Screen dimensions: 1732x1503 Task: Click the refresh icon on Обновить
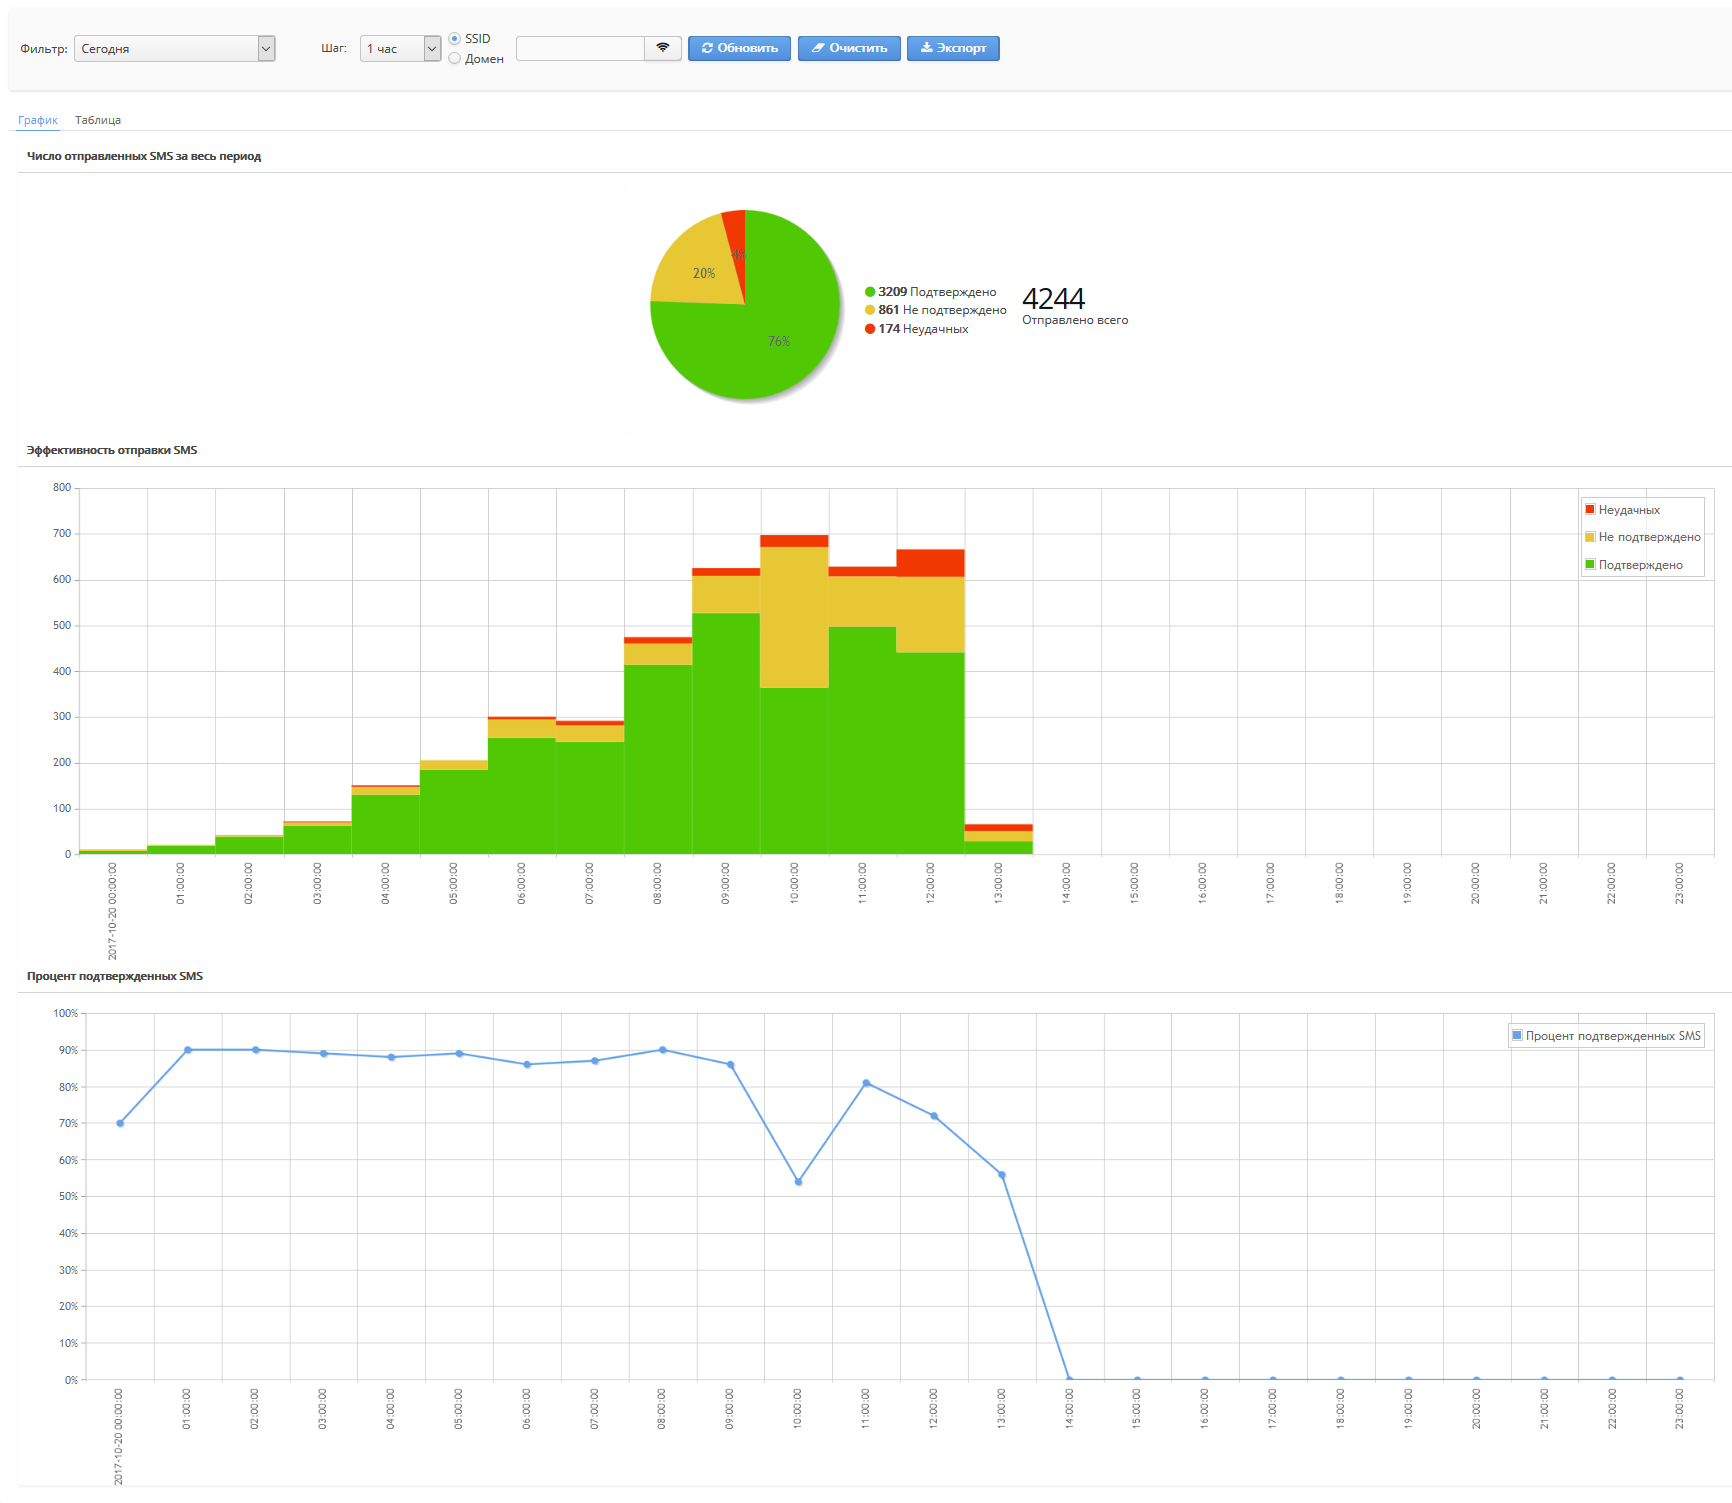[x=707, y=48]
